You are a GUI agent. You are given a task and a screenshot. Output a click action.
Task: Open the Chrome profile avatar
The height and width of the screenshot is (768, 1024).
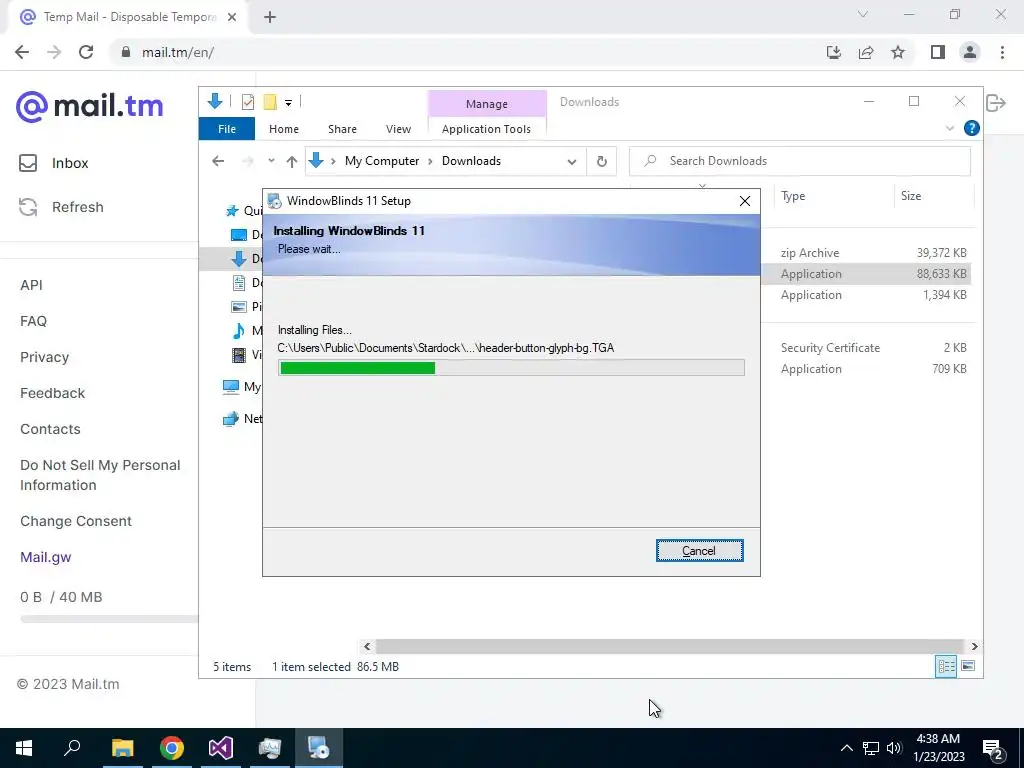970,52
